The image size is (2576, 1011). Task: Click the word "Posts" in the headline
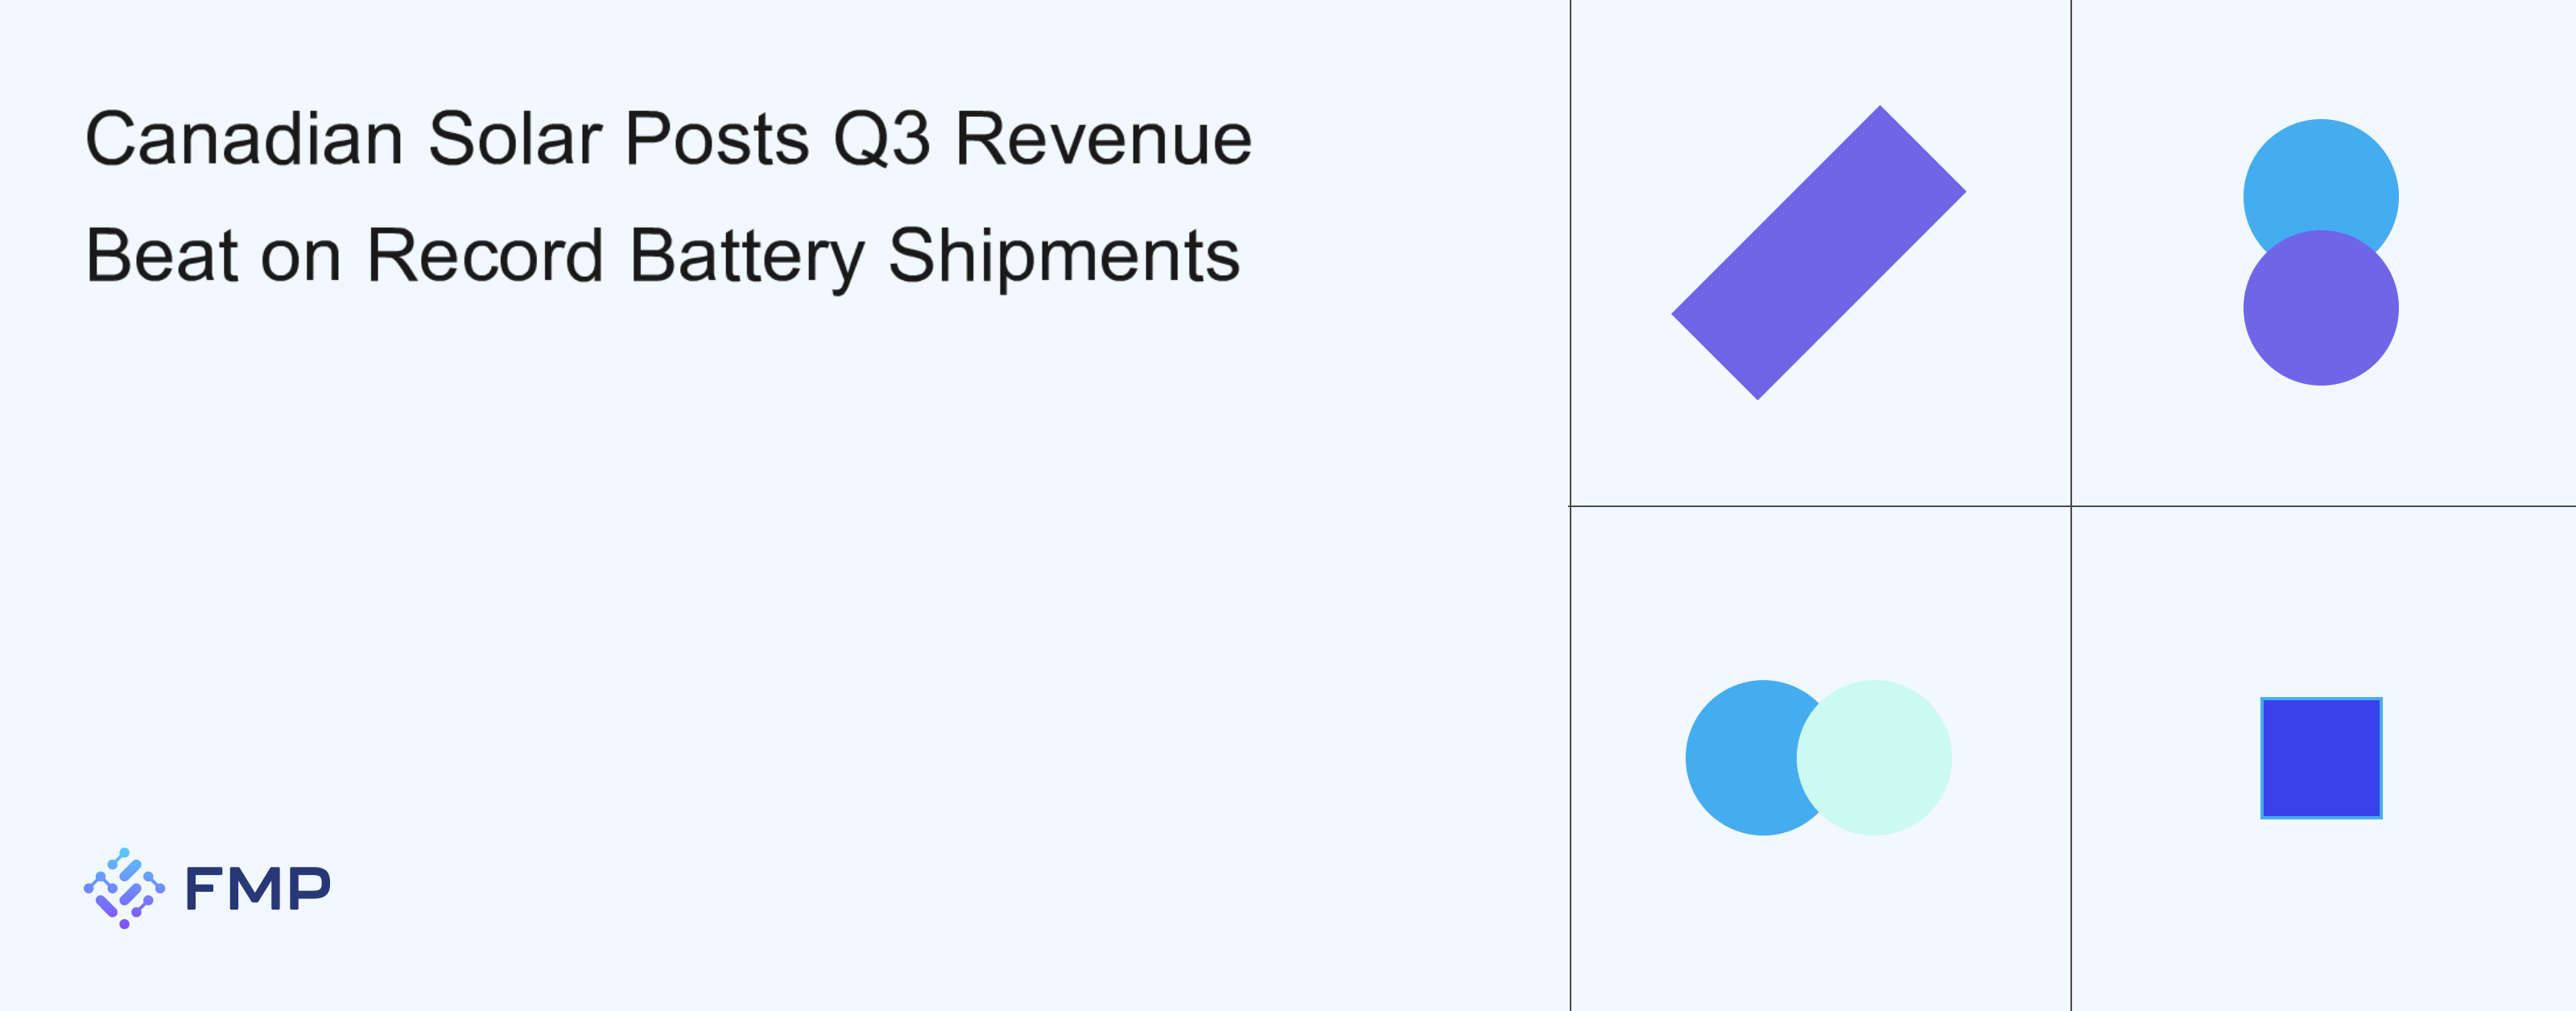click(717, 139)
